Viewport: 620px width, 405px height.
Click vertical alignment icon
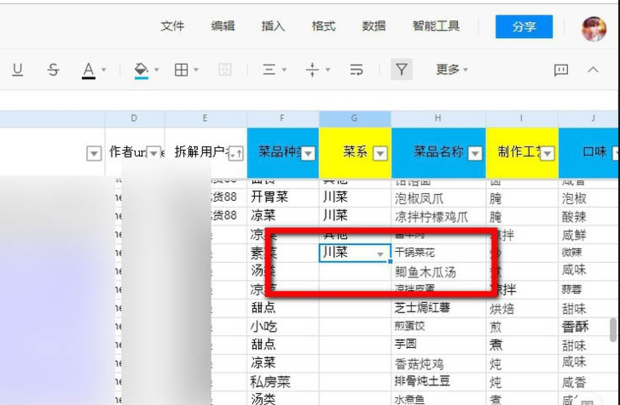click(312, 70)
